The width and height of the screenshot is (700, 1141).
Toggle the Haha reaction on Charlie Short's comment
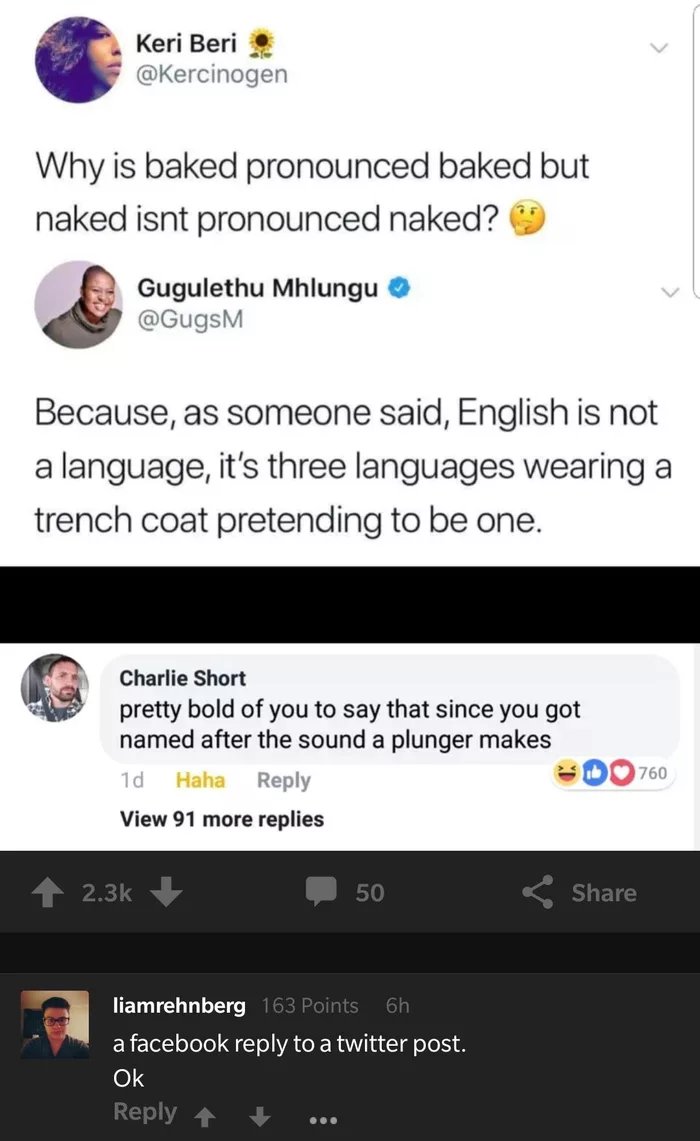pos(200,780)
